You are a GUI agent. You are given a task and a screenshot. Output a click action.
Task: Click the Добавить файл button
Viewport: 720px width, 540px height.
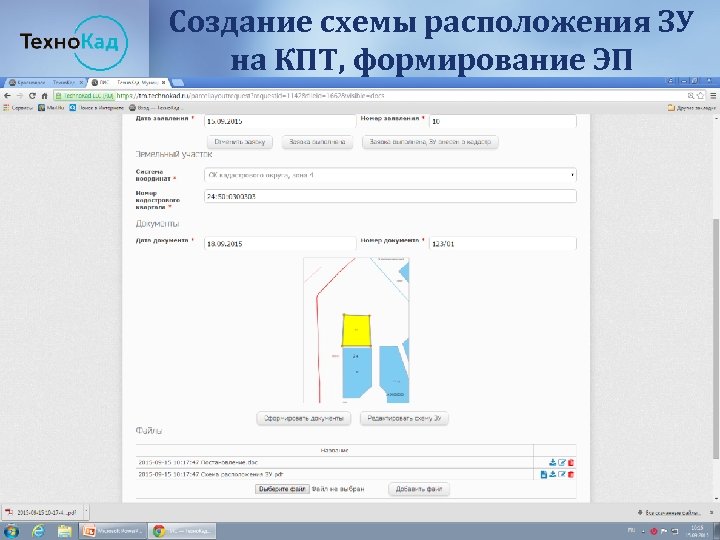(419, 489)
